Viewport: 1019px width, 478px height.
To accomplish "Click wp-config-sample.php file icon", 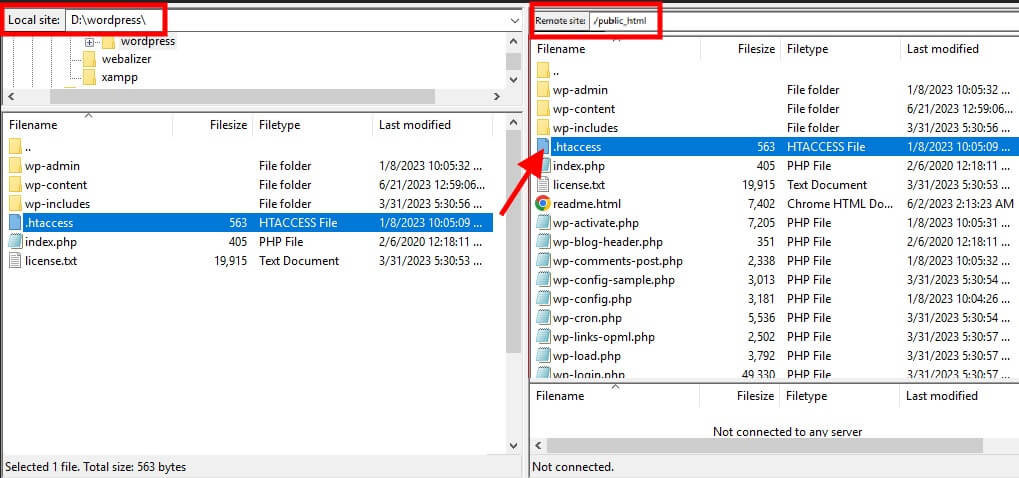I will [x=543, y=280].
